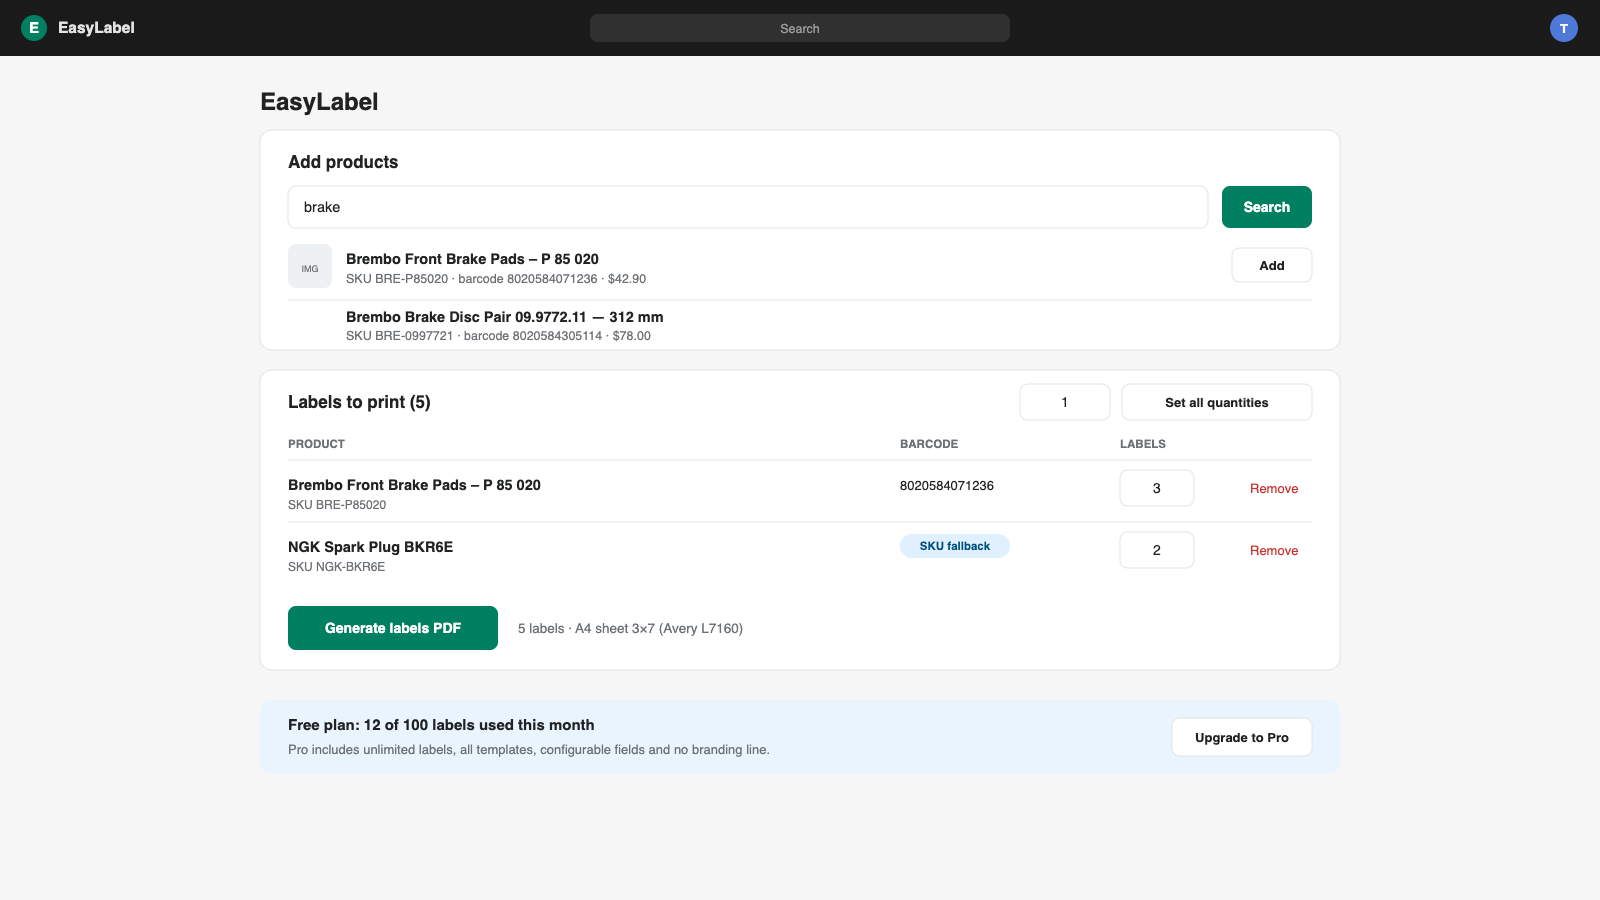Click the Labels to print (5) heading
This screenshot has width=1600, height=900.
[x=359, y=402]
